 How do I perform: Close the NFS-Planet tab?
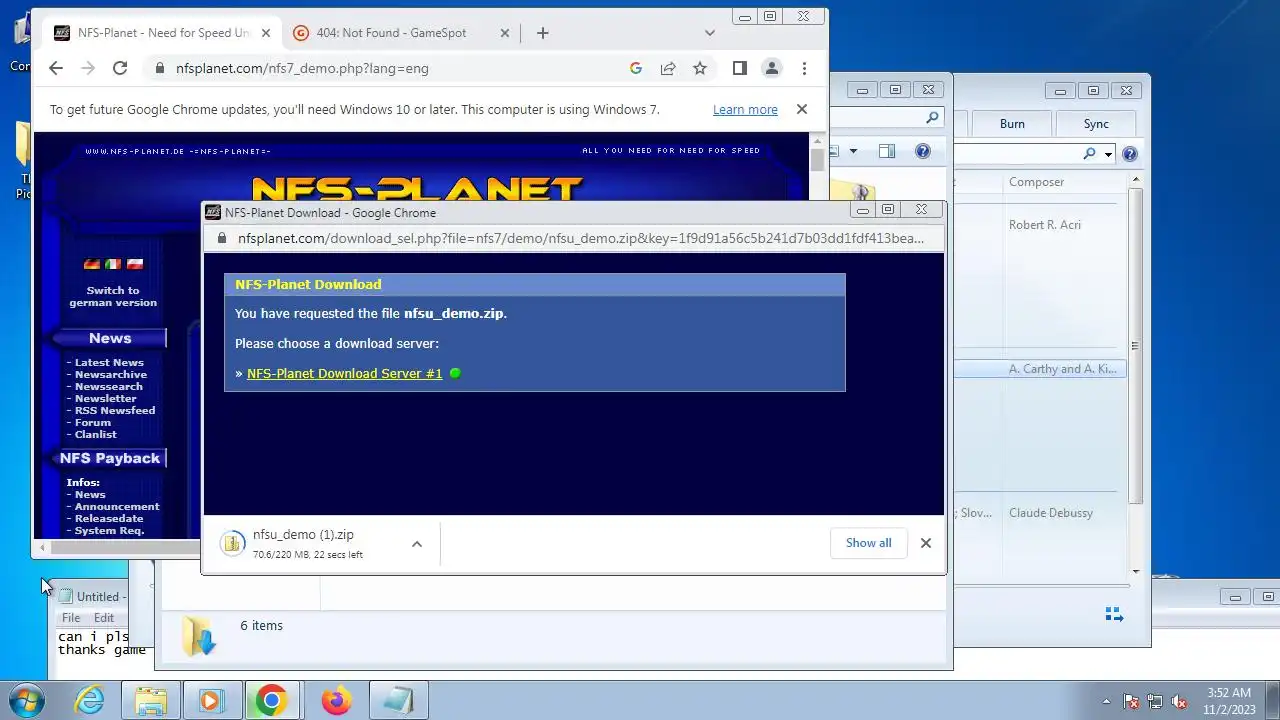pyautogui.click(x=266, y=33)
